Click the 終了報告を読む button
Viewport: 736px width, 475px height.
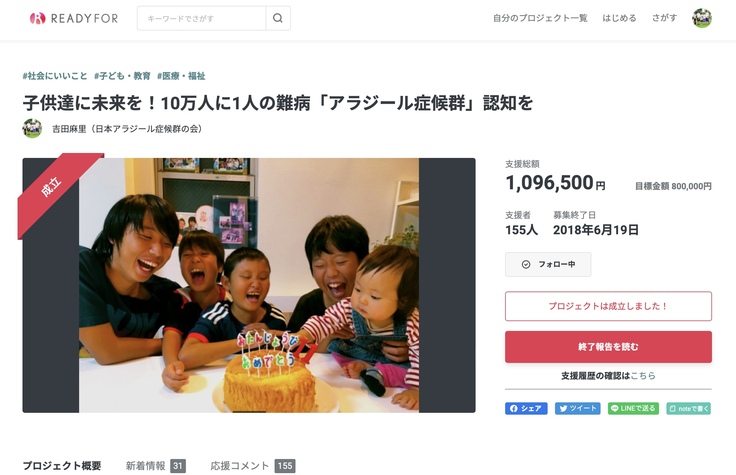coord(608,347)
